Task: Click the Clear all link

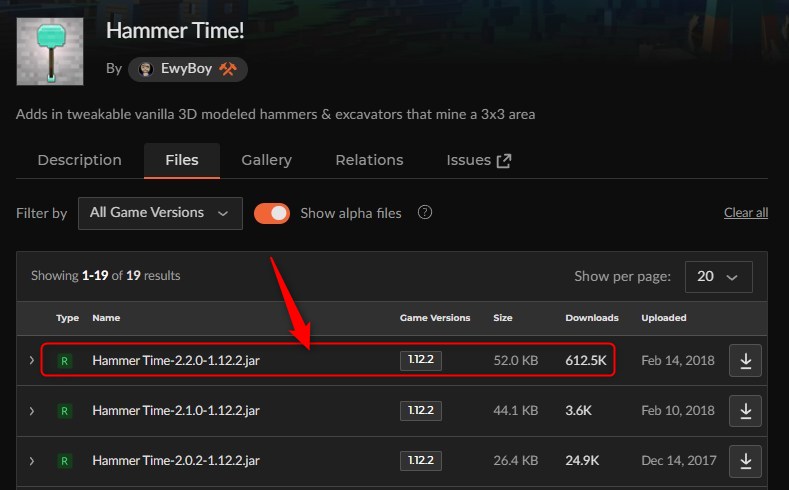Action: coord(746,213)
